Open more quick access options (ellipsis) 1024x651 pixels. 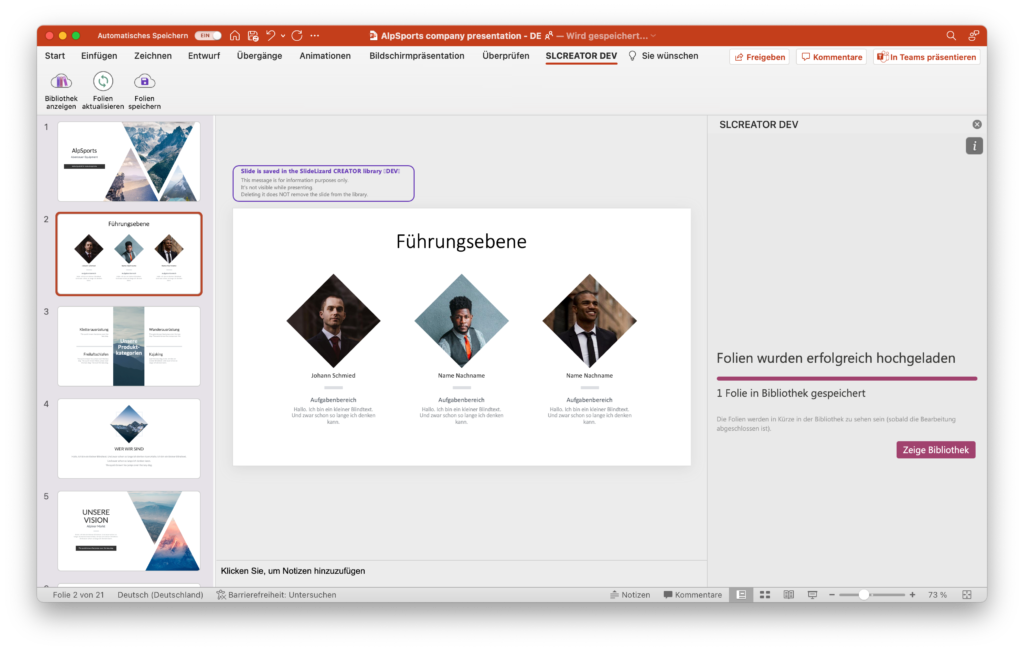(x=315, y=36)
